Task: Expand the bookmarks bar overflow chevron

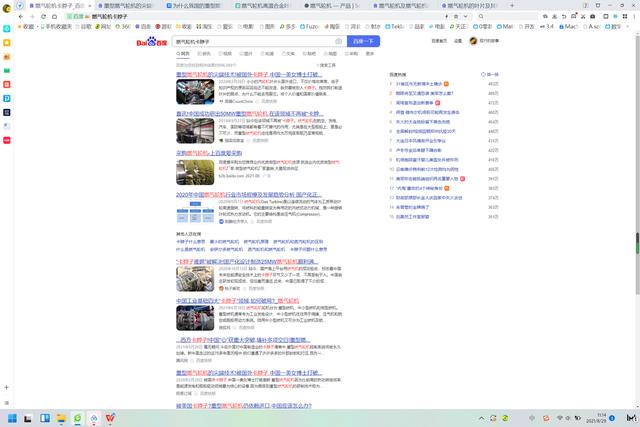Action: point(627,26)
